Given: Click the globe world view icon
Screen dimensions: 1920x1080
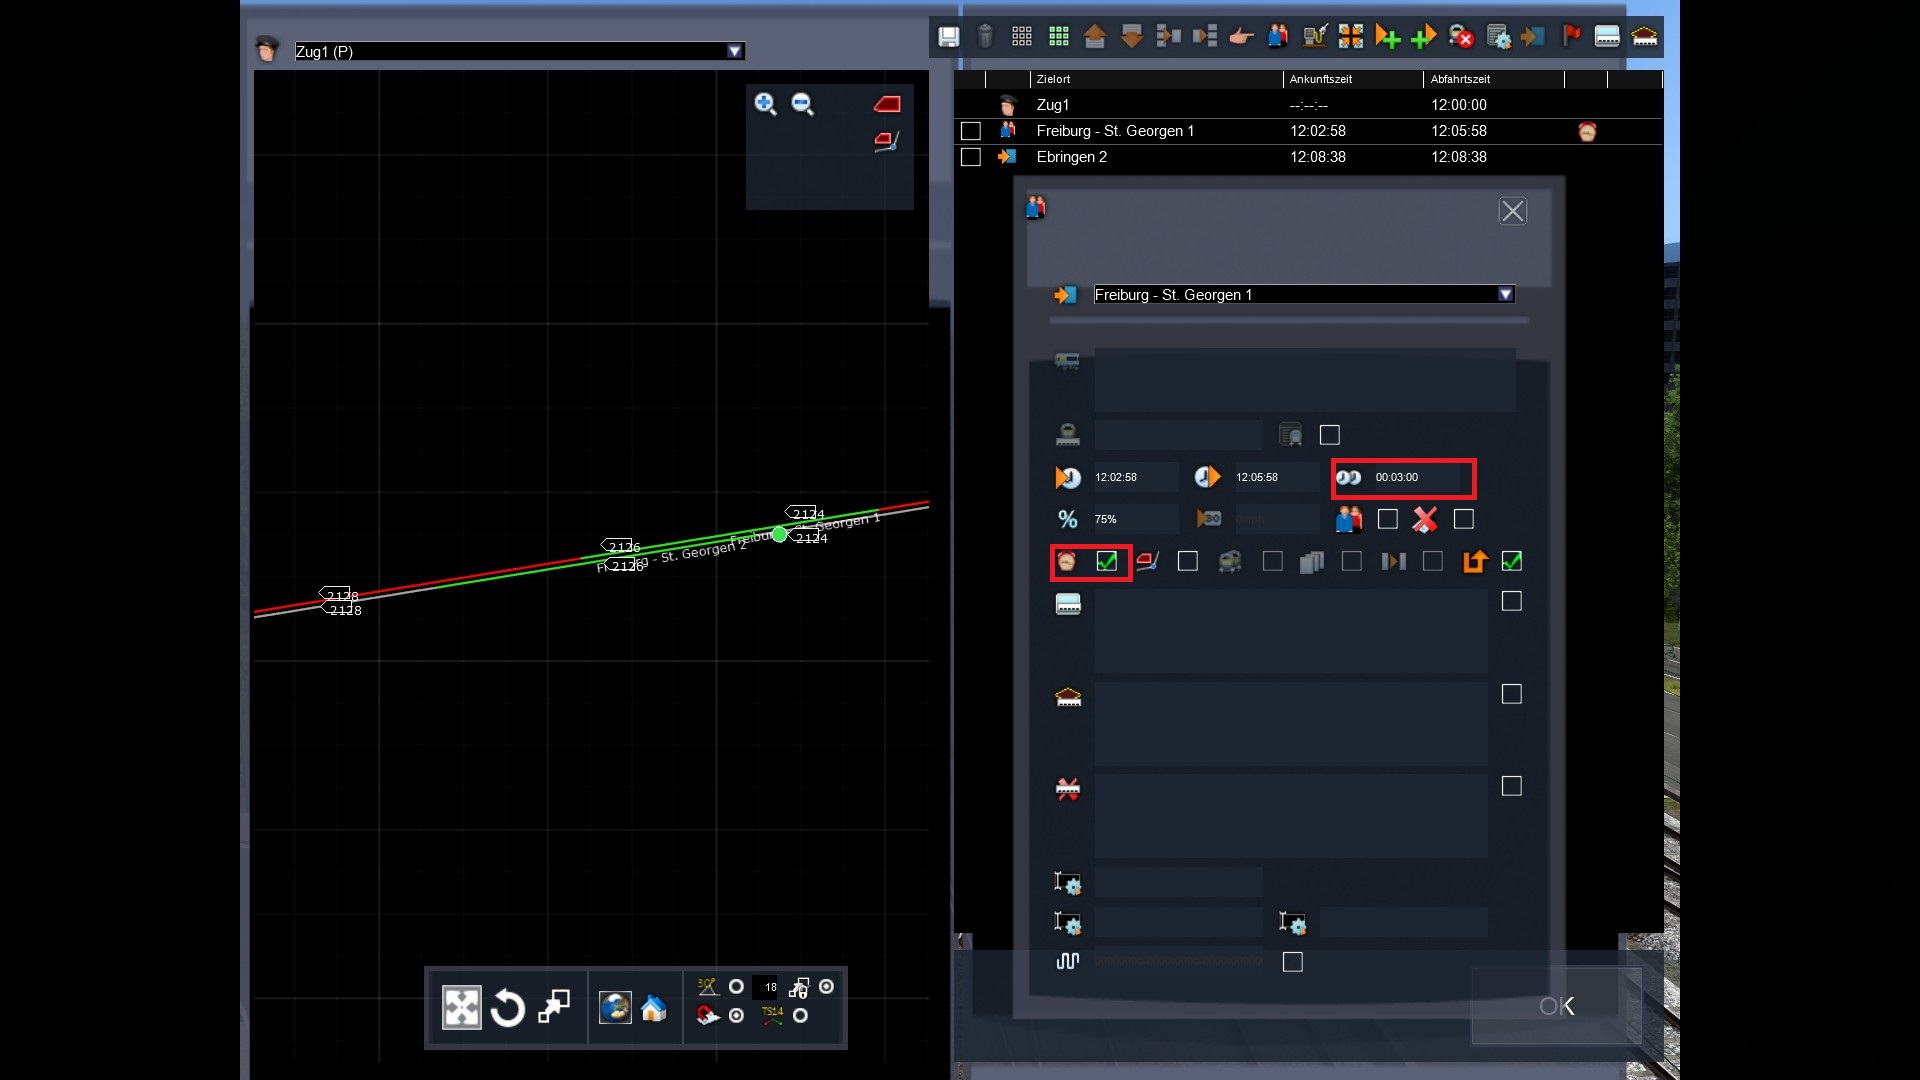Looking at the screenshot, I should tap(614, 1008).
